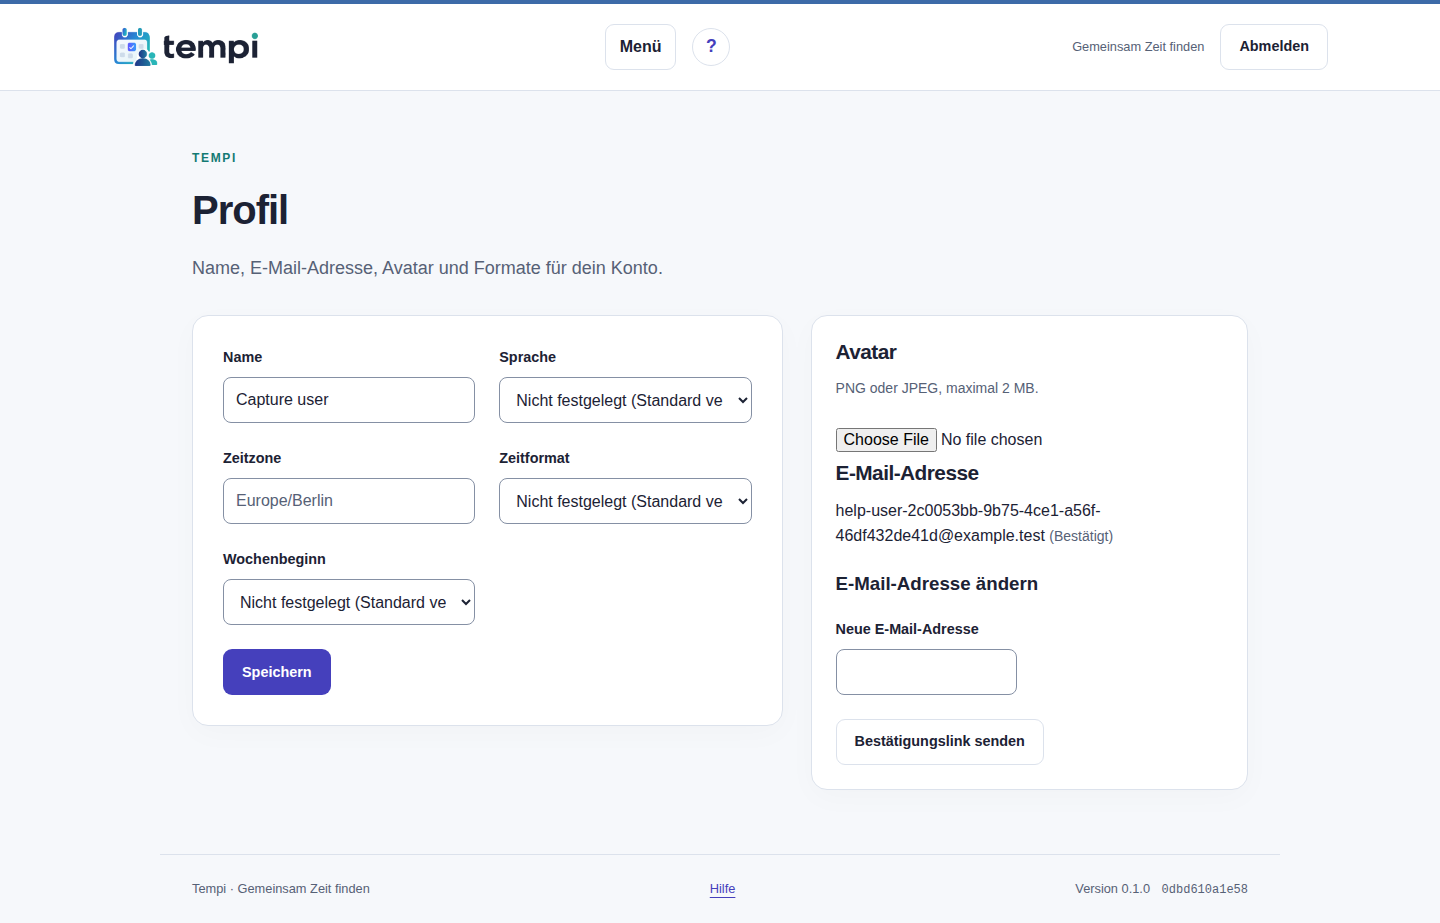Screen dimensions: 1440x923
Task: Open the Wochenbeginn dropdown
Action: pyautogui.click(x=349, y=602)
